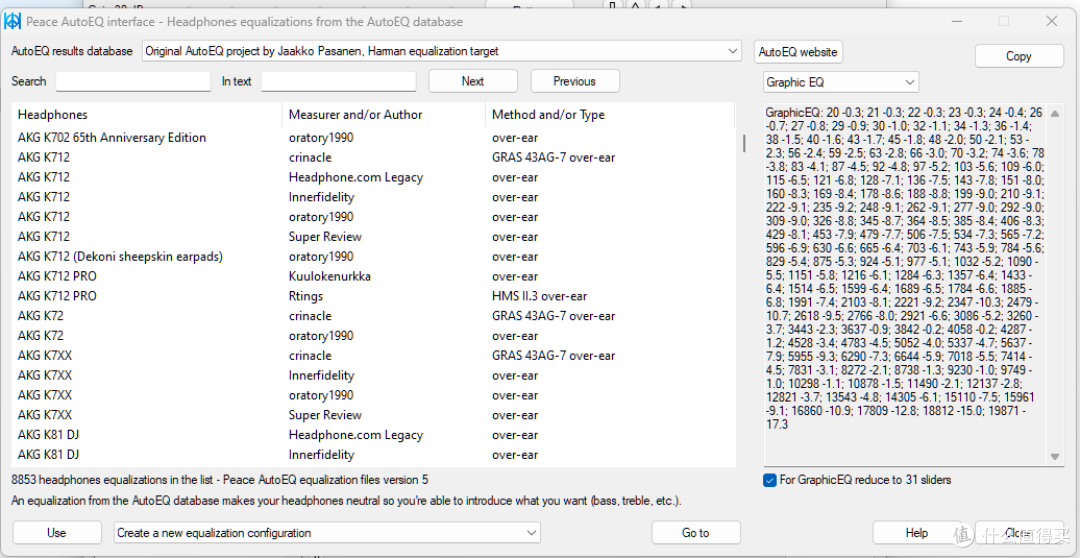Sort by Method and/or Type column header

[610, 114]
